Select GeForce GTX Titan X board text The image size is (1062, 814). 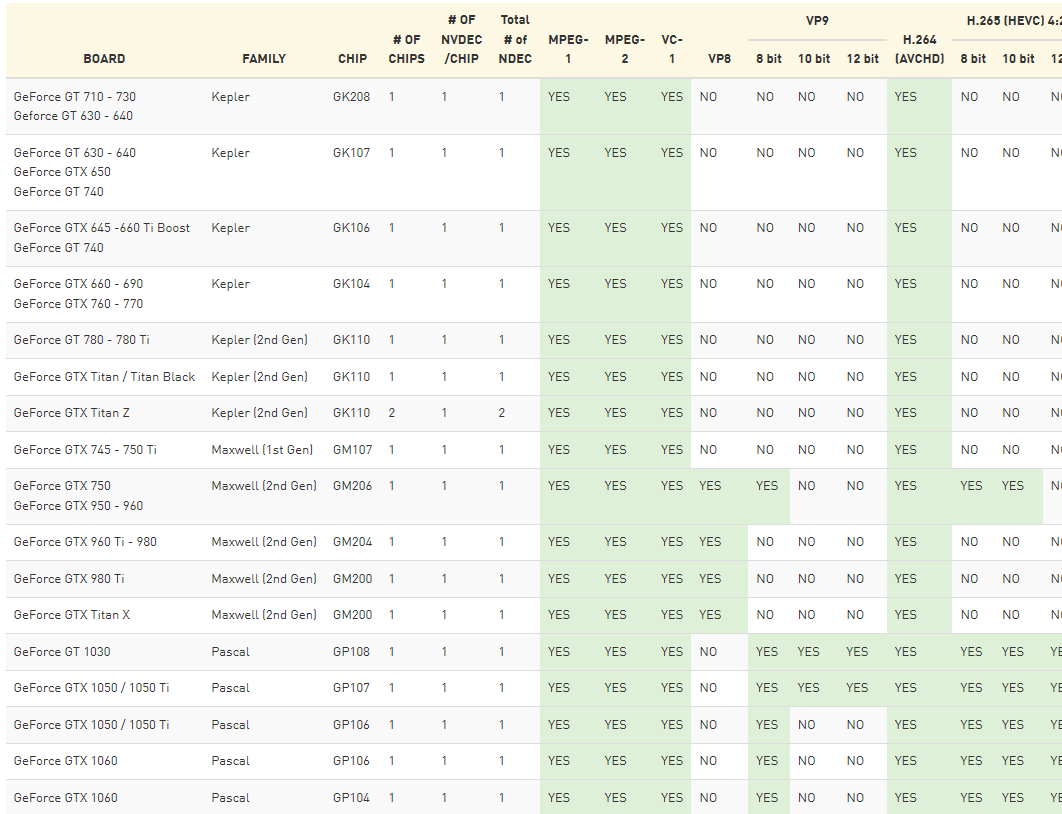(72, 615)
